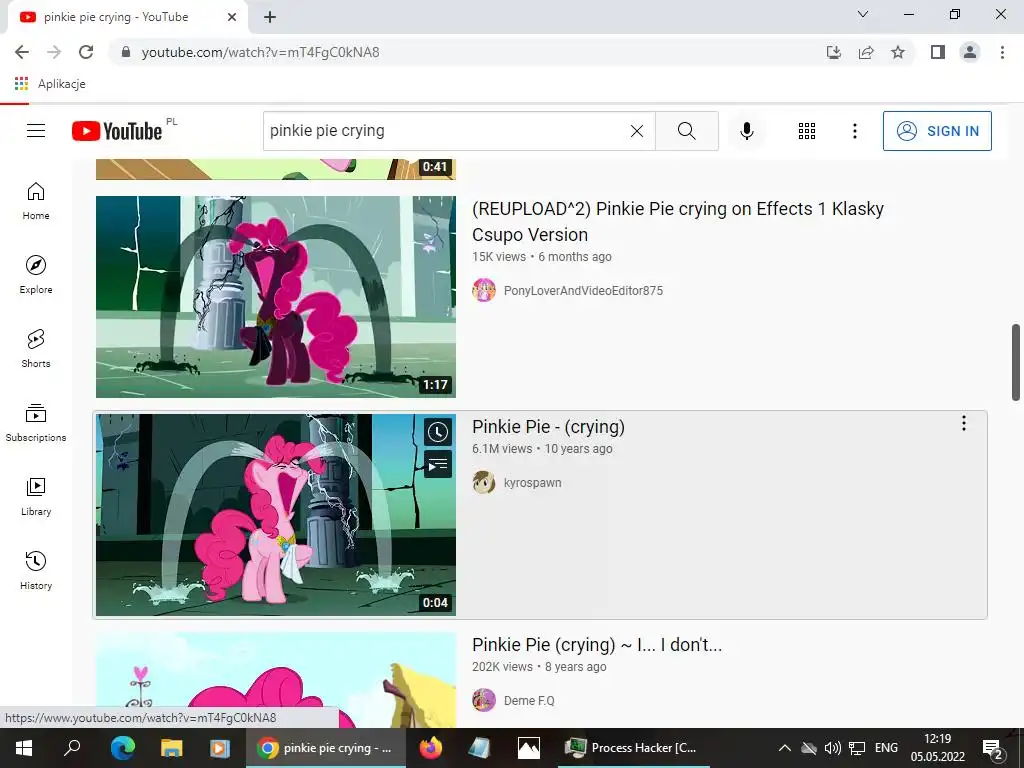
Task: Click the install/download icon in address bar
Action: click(x=834, y=52)
